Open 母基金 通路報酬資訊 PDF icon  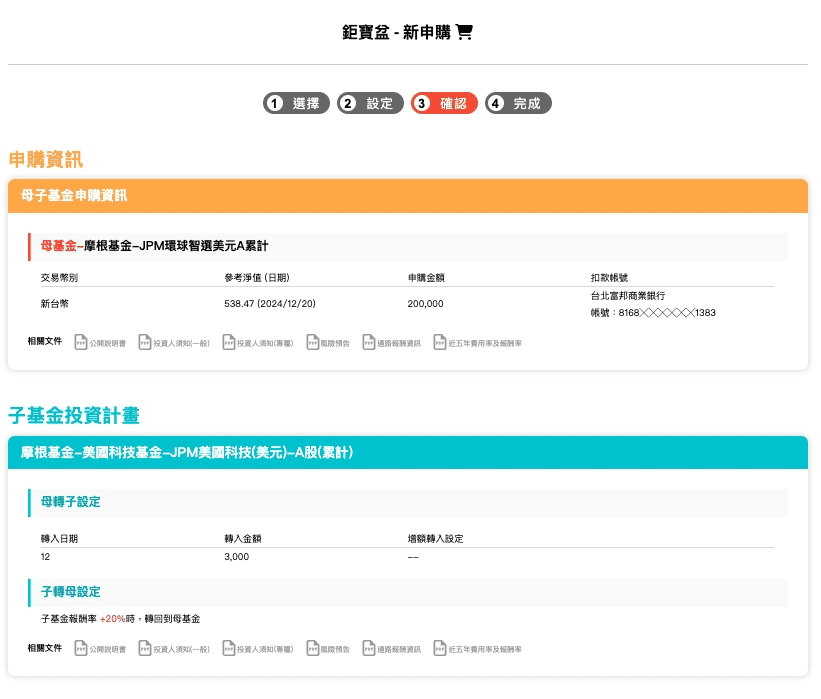369,342
